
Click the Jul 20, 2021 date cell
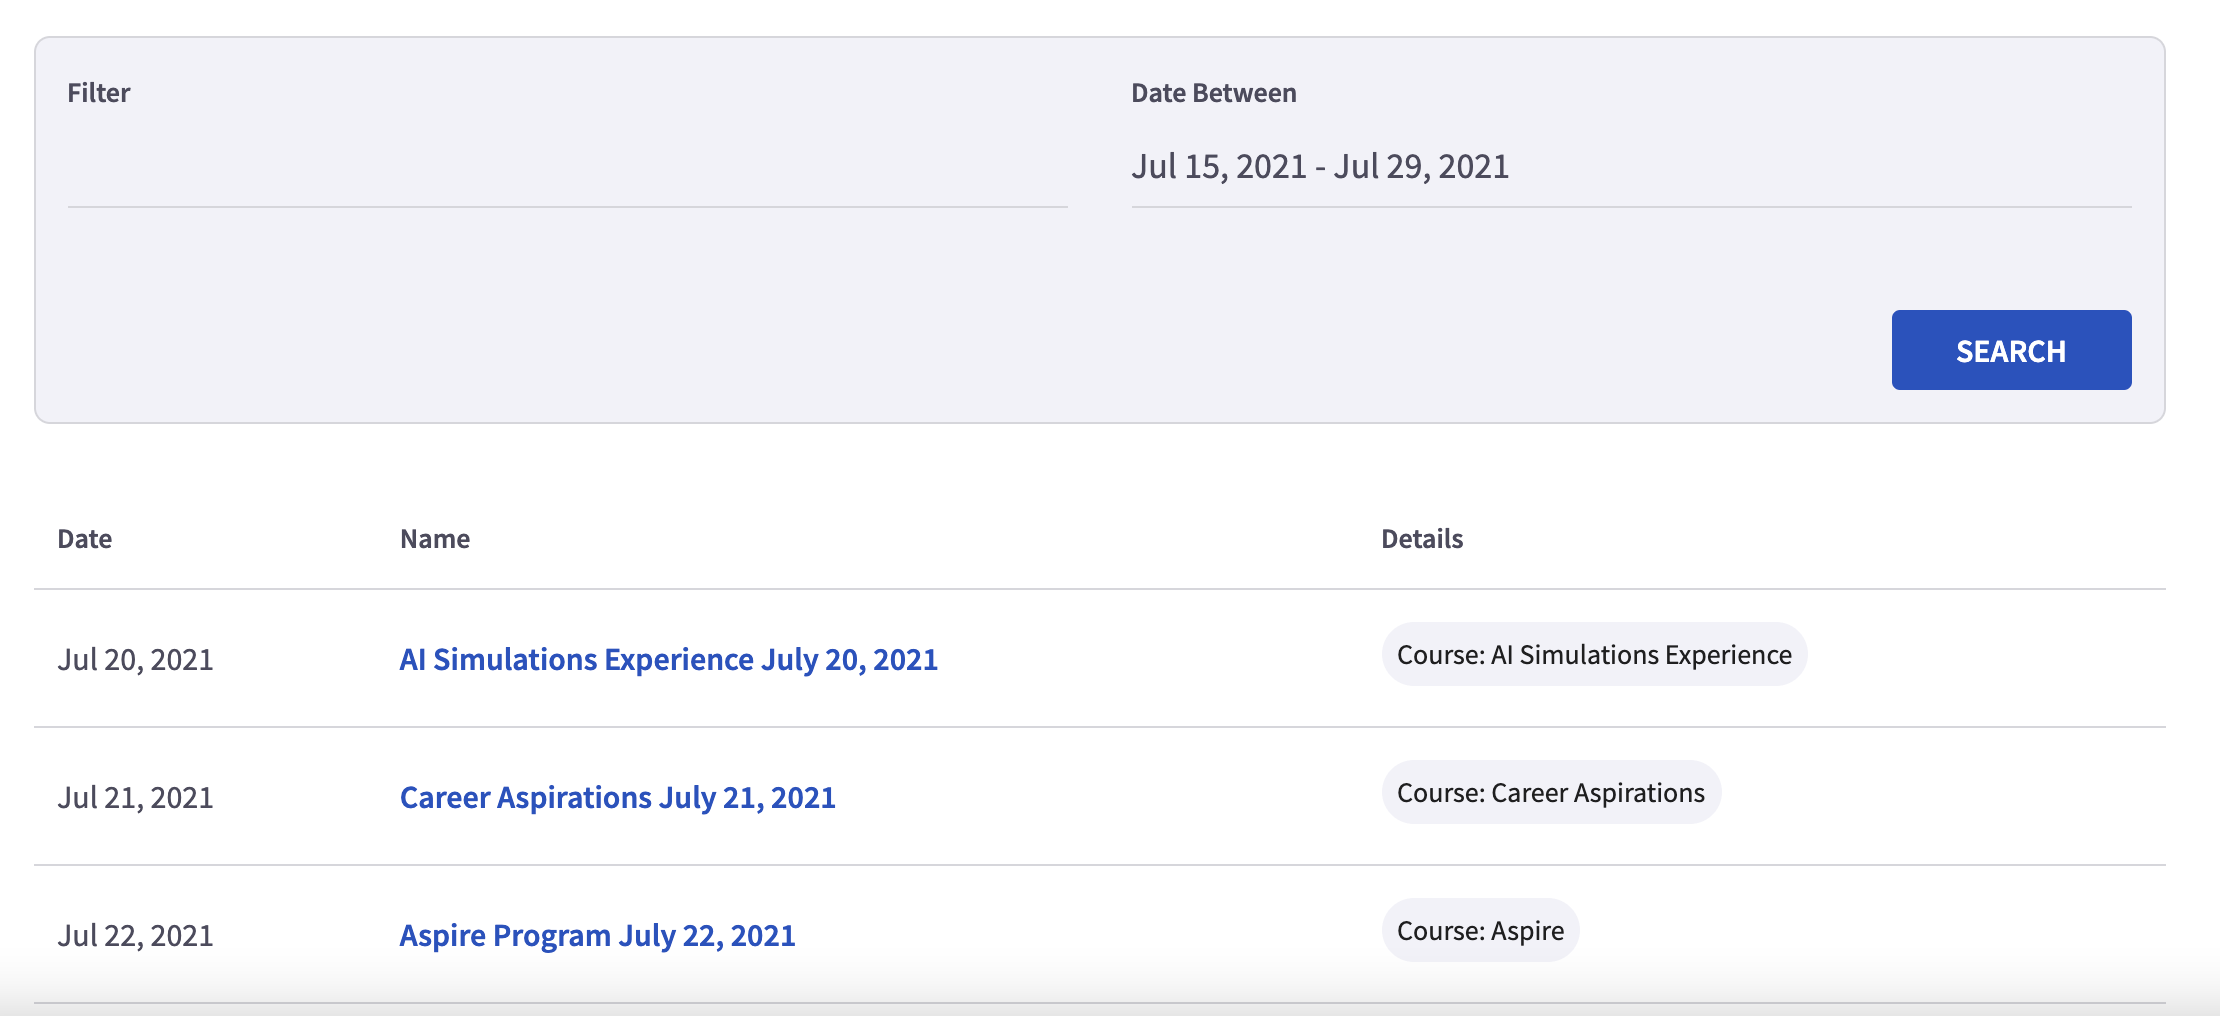(135, 660)
